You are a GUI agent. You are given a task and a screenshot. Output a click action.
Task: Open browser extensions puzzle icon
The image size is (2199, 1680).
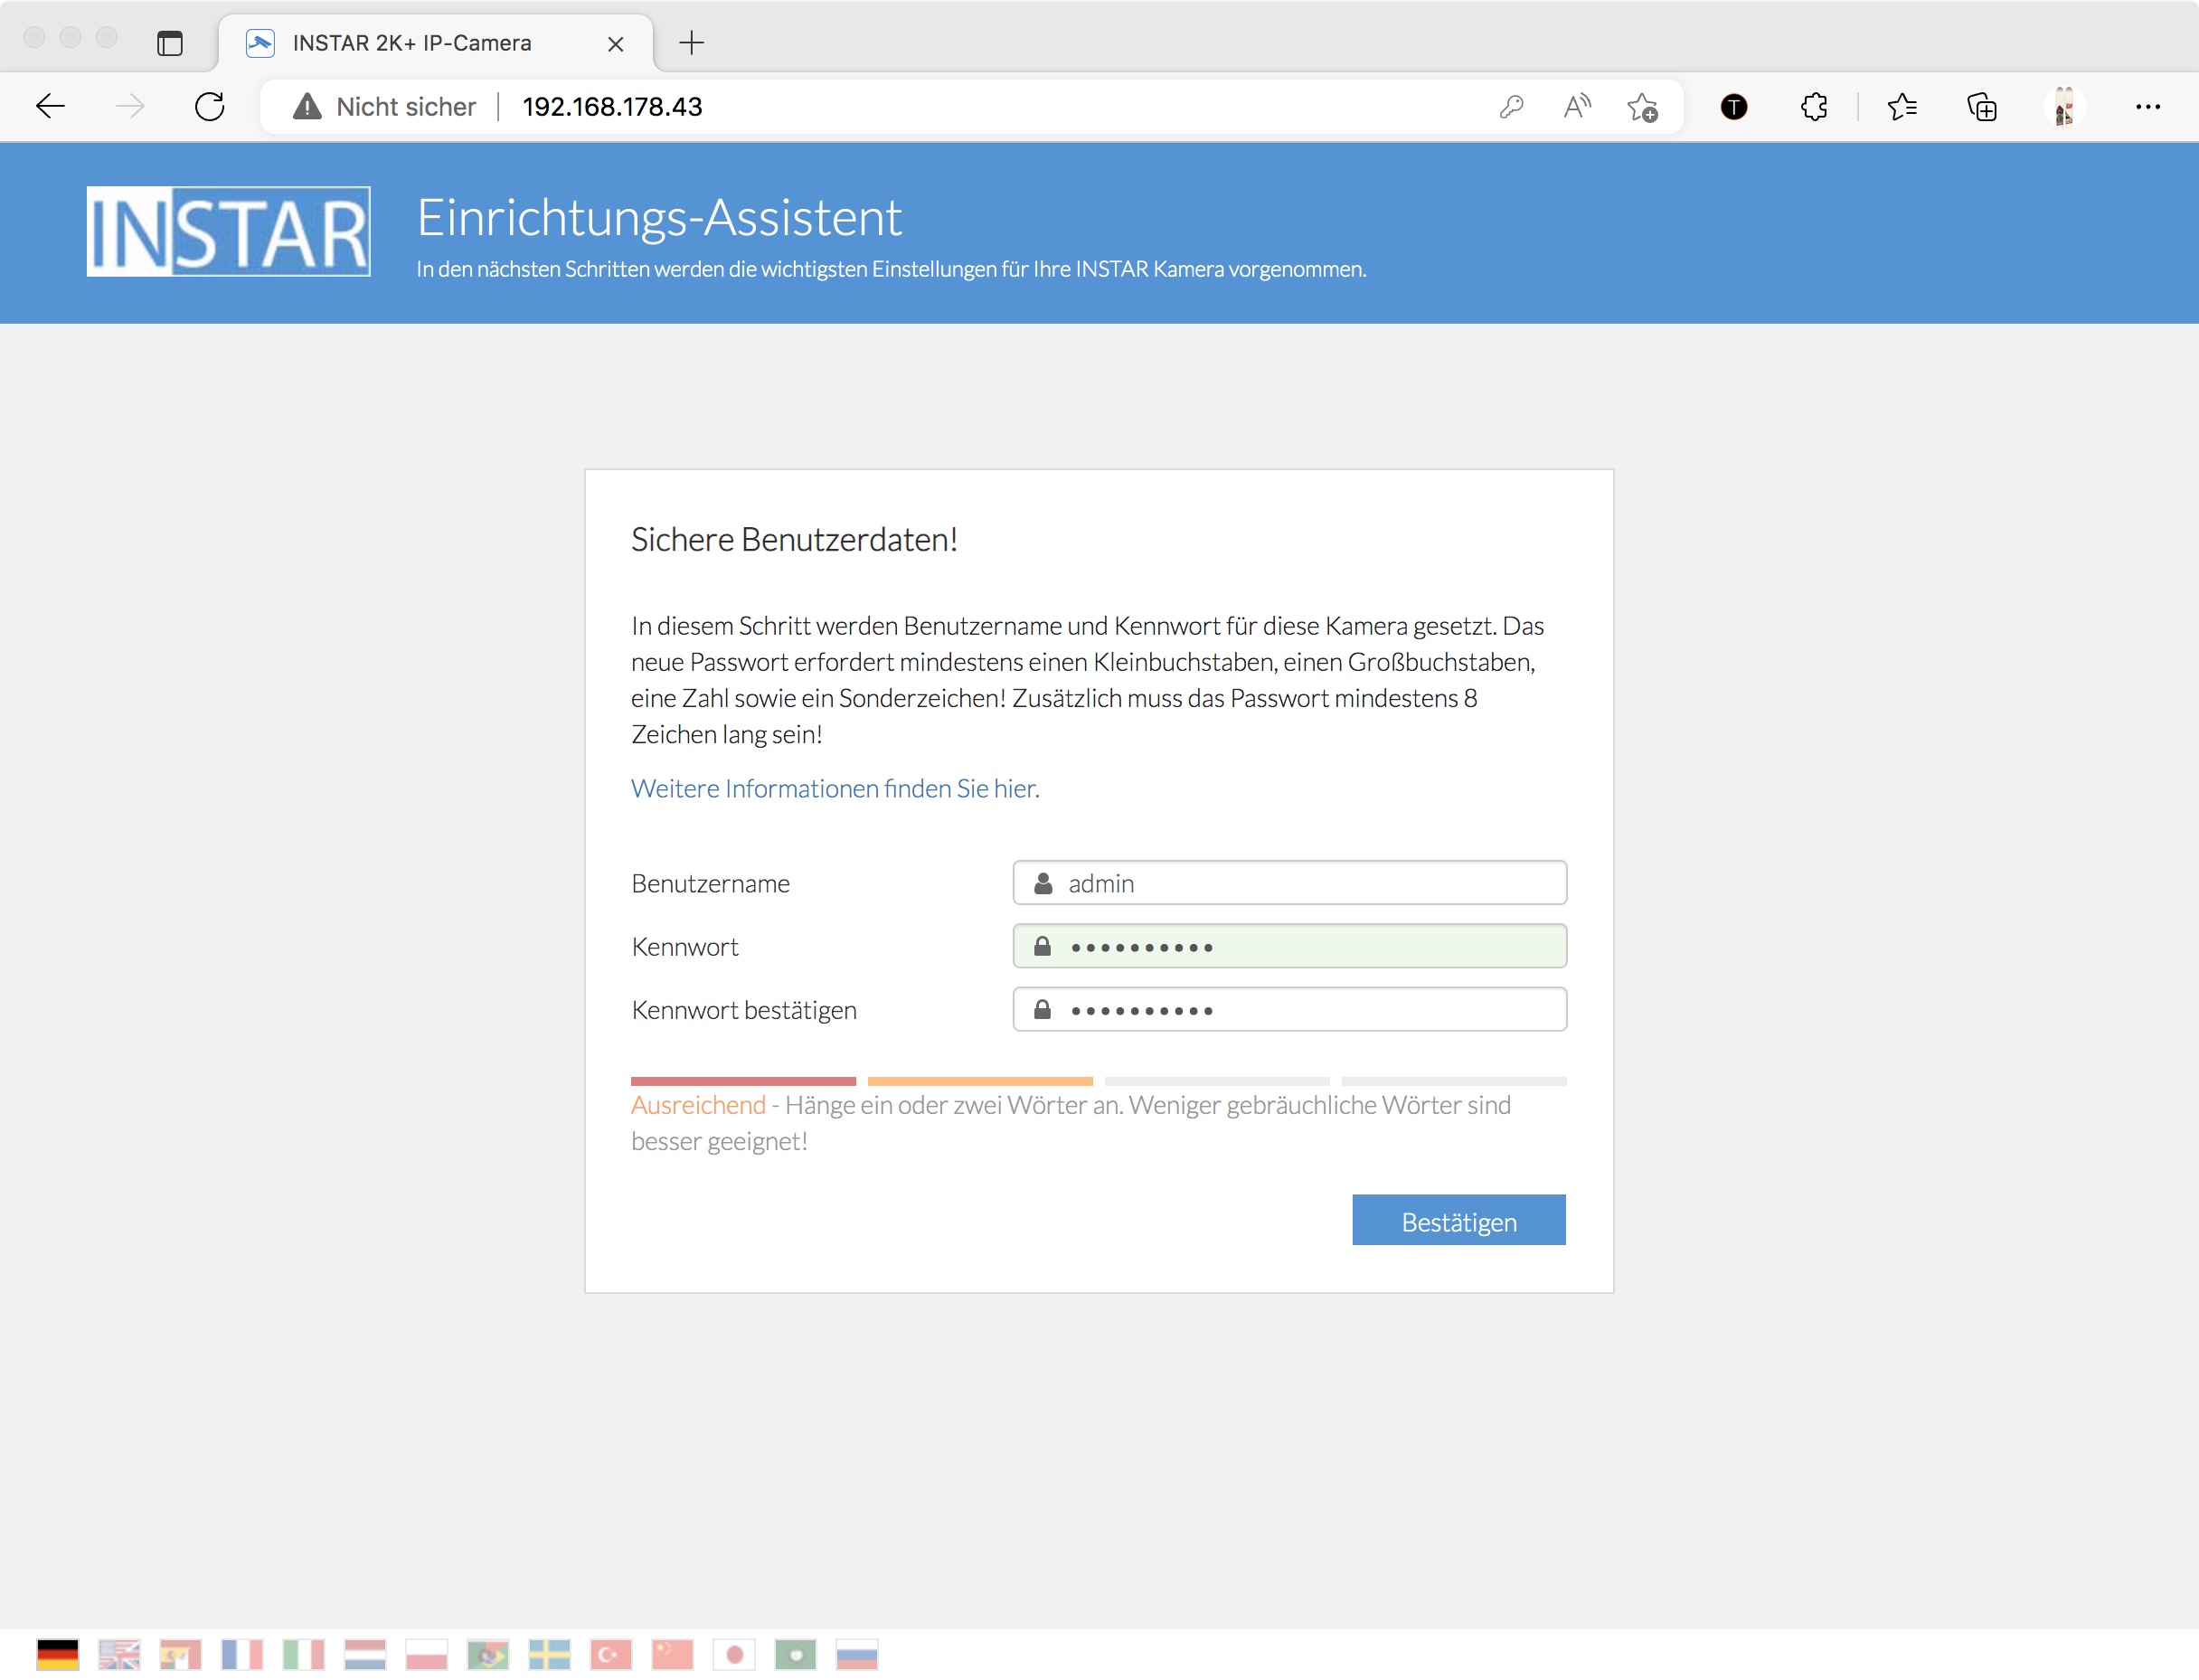[1814, 106]
